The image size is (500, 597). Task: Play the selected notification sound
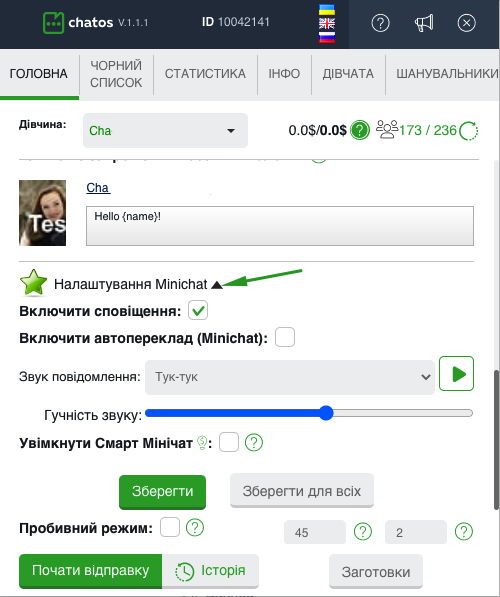(456, 374)
